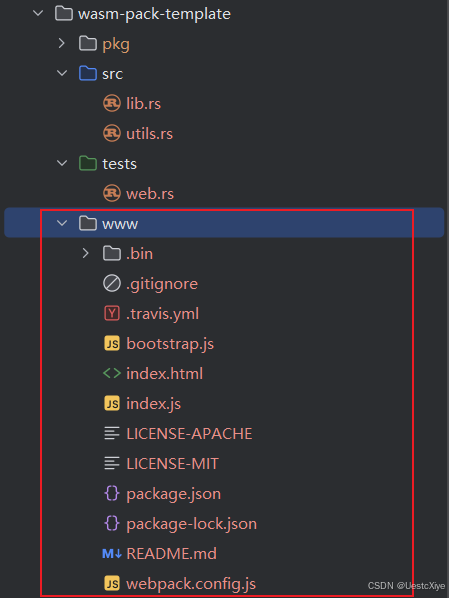Click the .bin folder icon
Viewport: 449px width, 598px height.
tap(111, 254)
